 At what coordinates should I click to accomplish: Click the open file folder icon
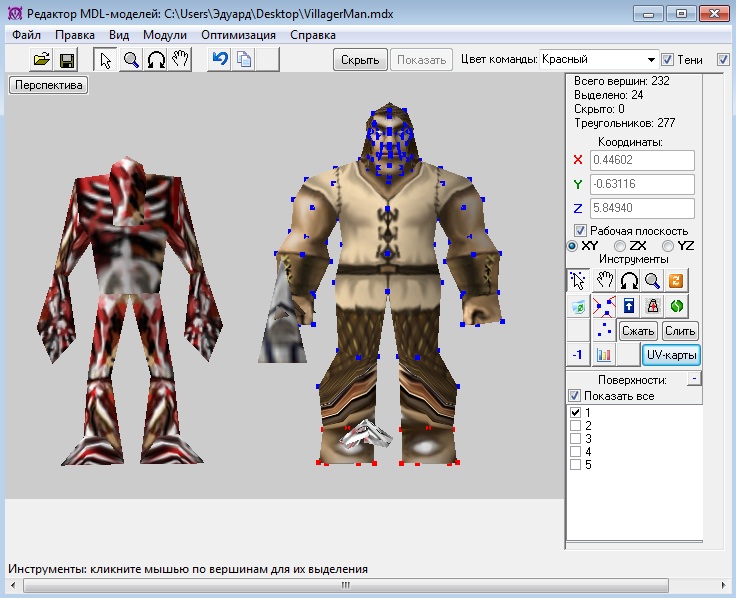pos(42,60)
